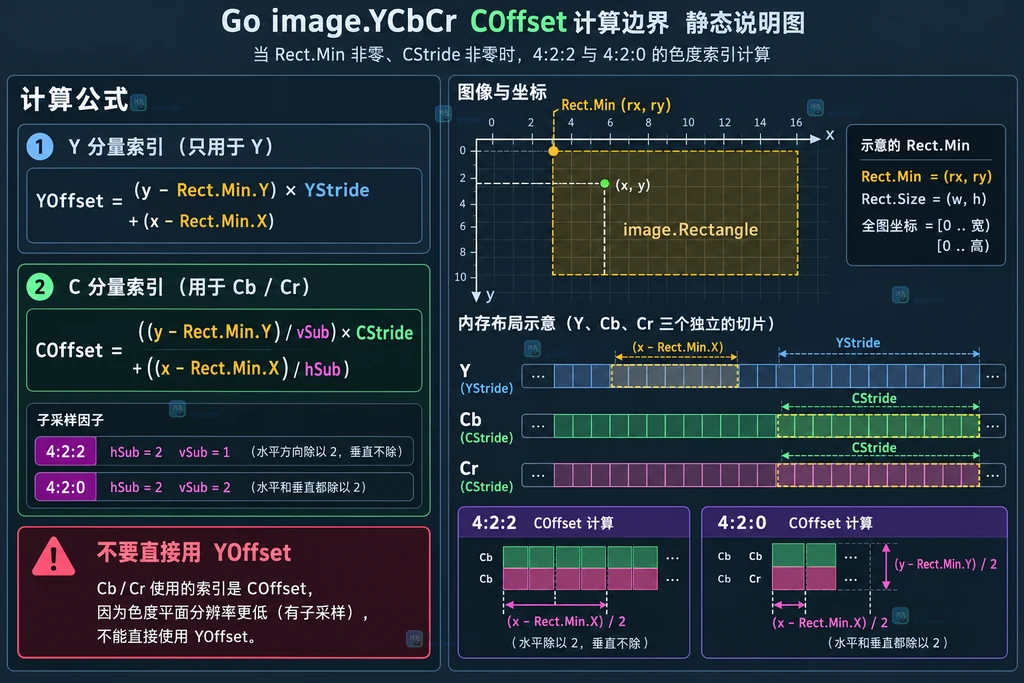Click '（水平和垂直都除以 2）' in subsampling table
This screenshot has width=1024, height=683.
[308, 487]
